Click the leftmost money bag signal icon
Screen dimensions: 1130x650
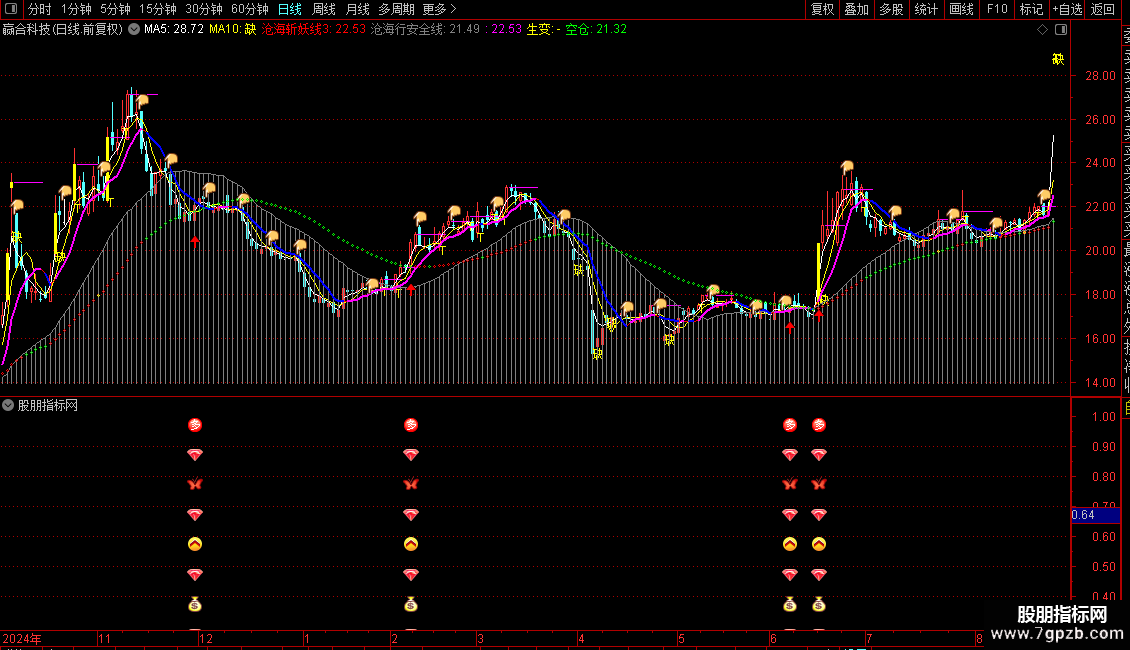coord(195,604)
